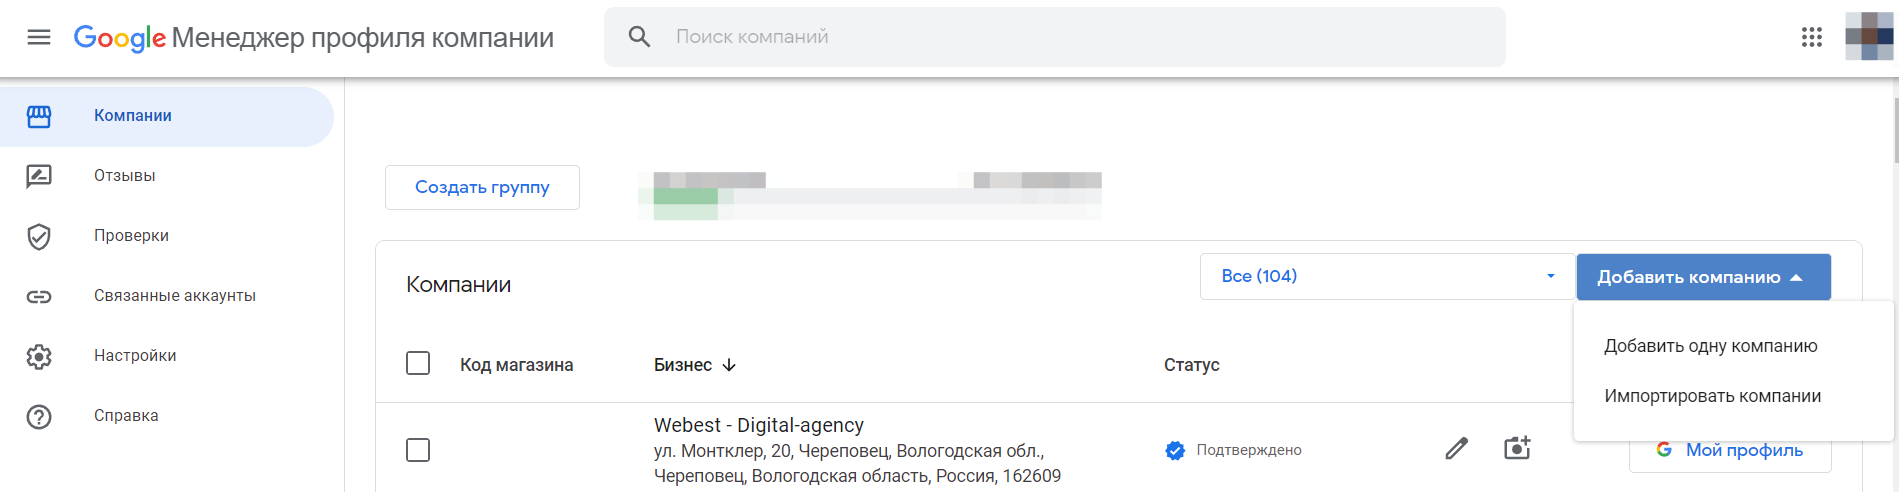Toggle the select-all checkbox in table header
The height and width of the screenshot is (492, 1899).
418,363
